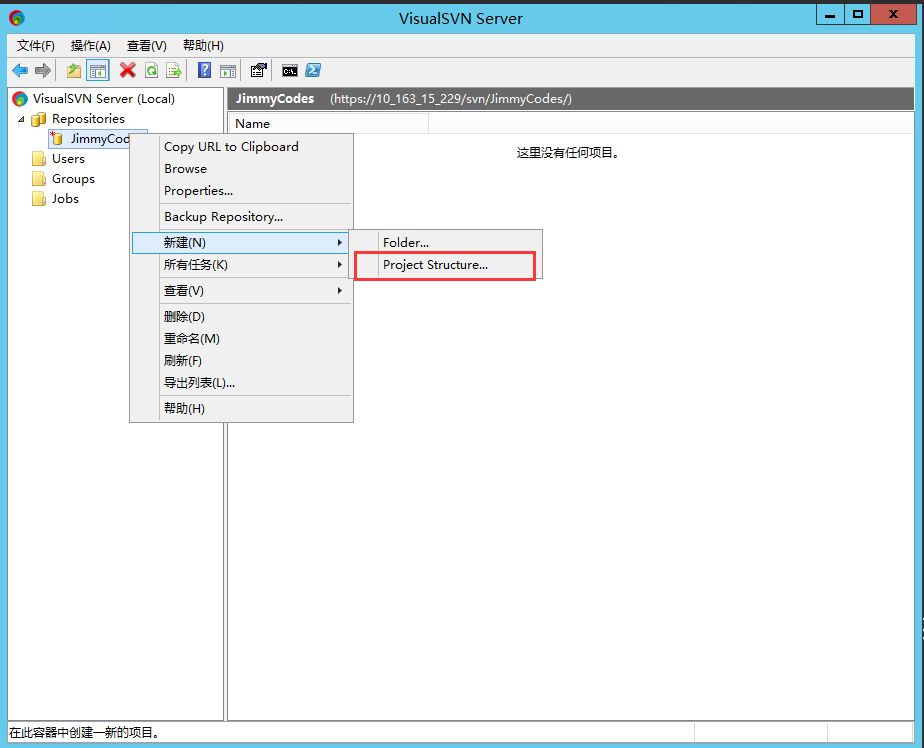This screenshot has width=924, height=748.
Task: Click the properties icon in toolbar
Action: pyautogui.click(x=259, y=71)
